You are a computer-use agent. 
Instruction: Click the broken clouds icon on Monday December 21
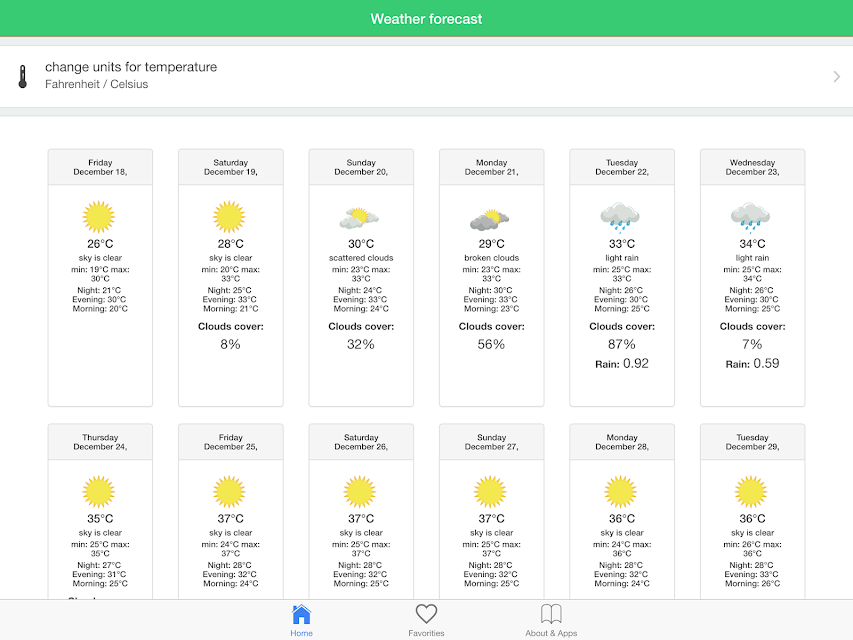(490, 219)
